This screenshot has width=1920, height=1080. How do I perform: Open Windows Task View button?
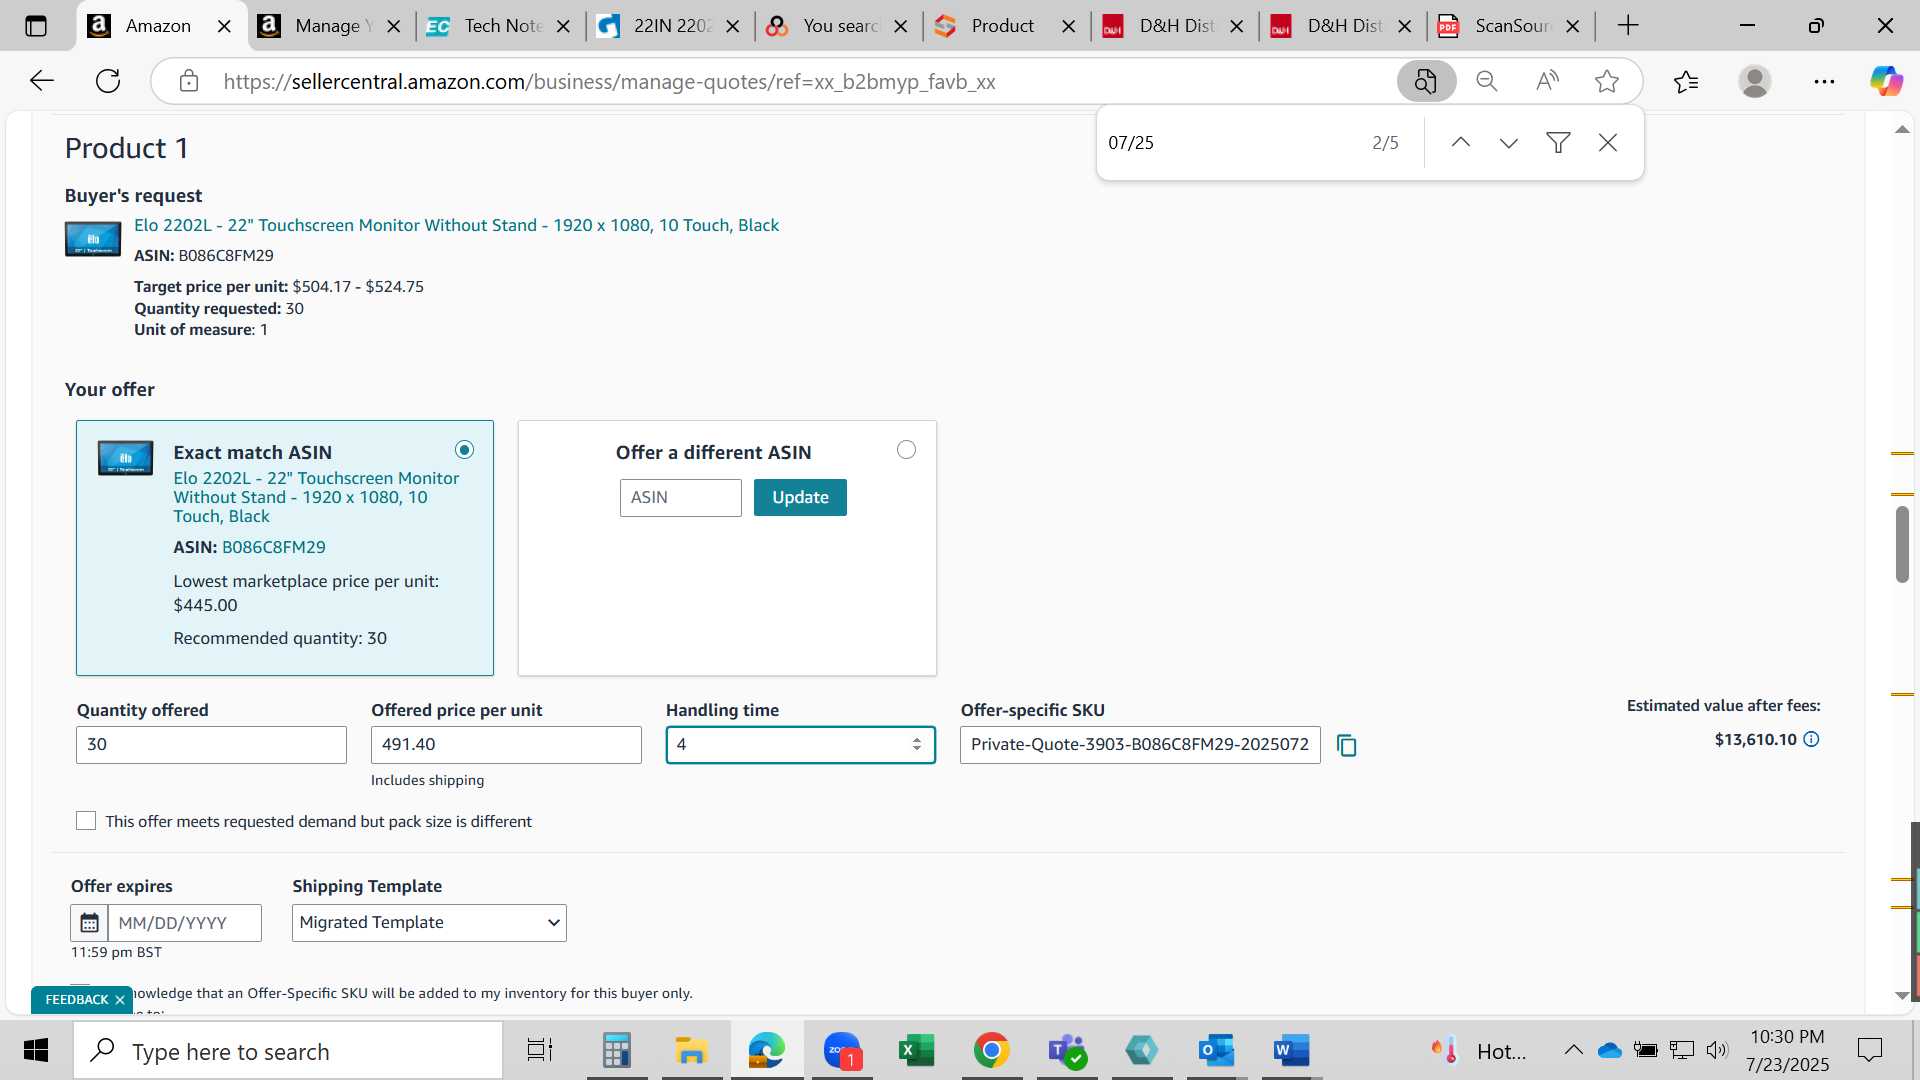[x=540, y=1051]
